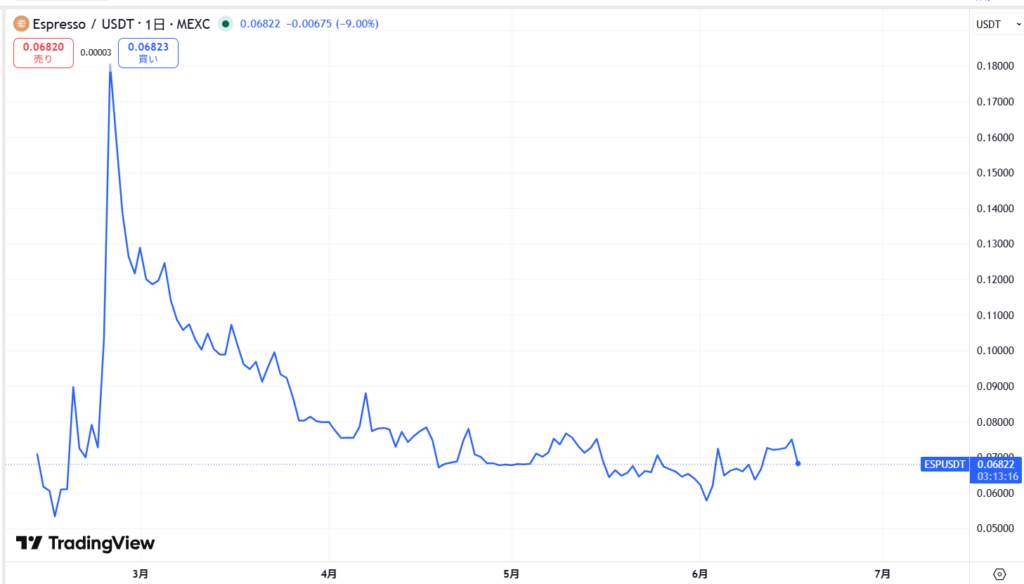Viewport: 1024px width, 584px height.
Task: Click the 5月 date axis label
Action: coord(511,574)
